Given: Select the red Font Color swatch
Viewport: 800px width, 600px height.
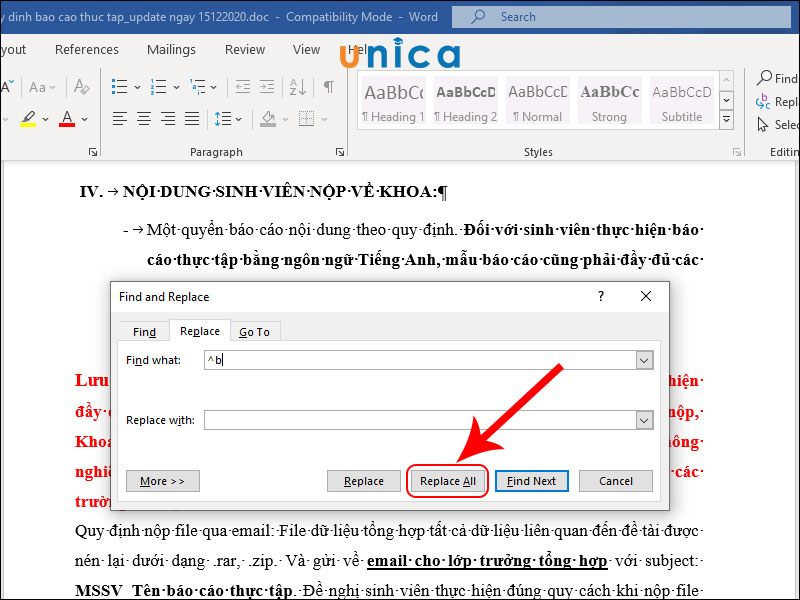Looking at the screenshot, I should pyautogui.click(x=66, y=125).
